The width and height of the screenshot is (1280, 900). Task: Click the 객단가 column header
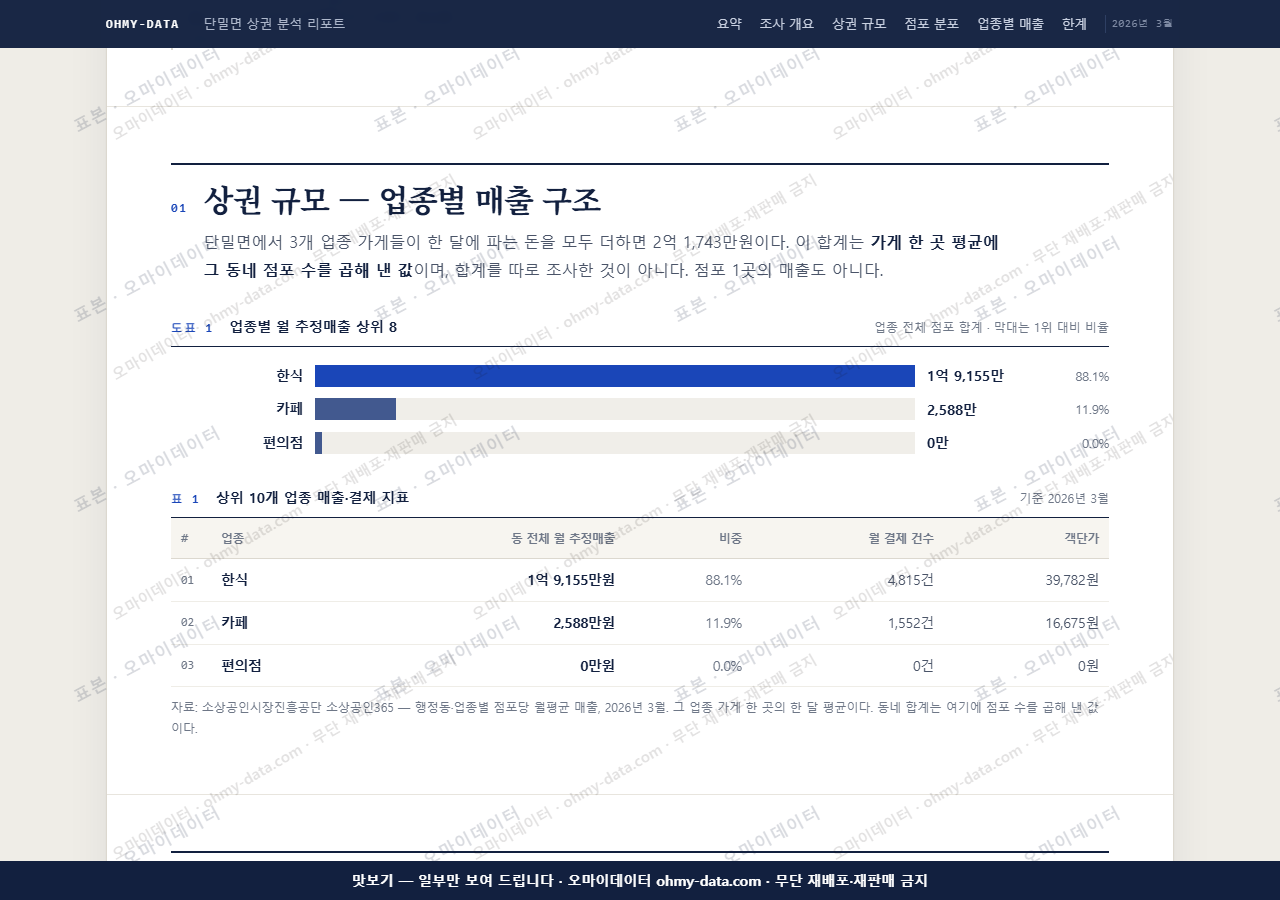[x=1081, y=538]
